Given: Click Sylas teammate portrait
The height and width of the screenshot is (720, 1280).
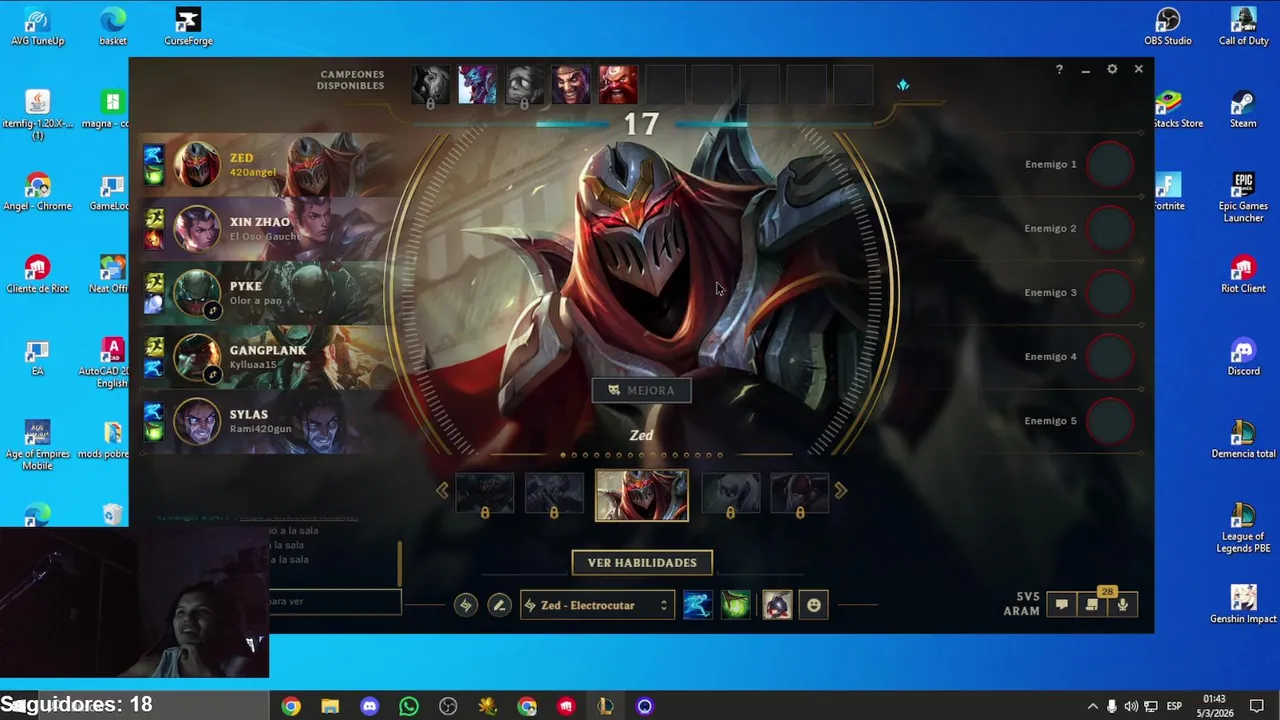Looking at the screenshot, I should pos(196,421).
